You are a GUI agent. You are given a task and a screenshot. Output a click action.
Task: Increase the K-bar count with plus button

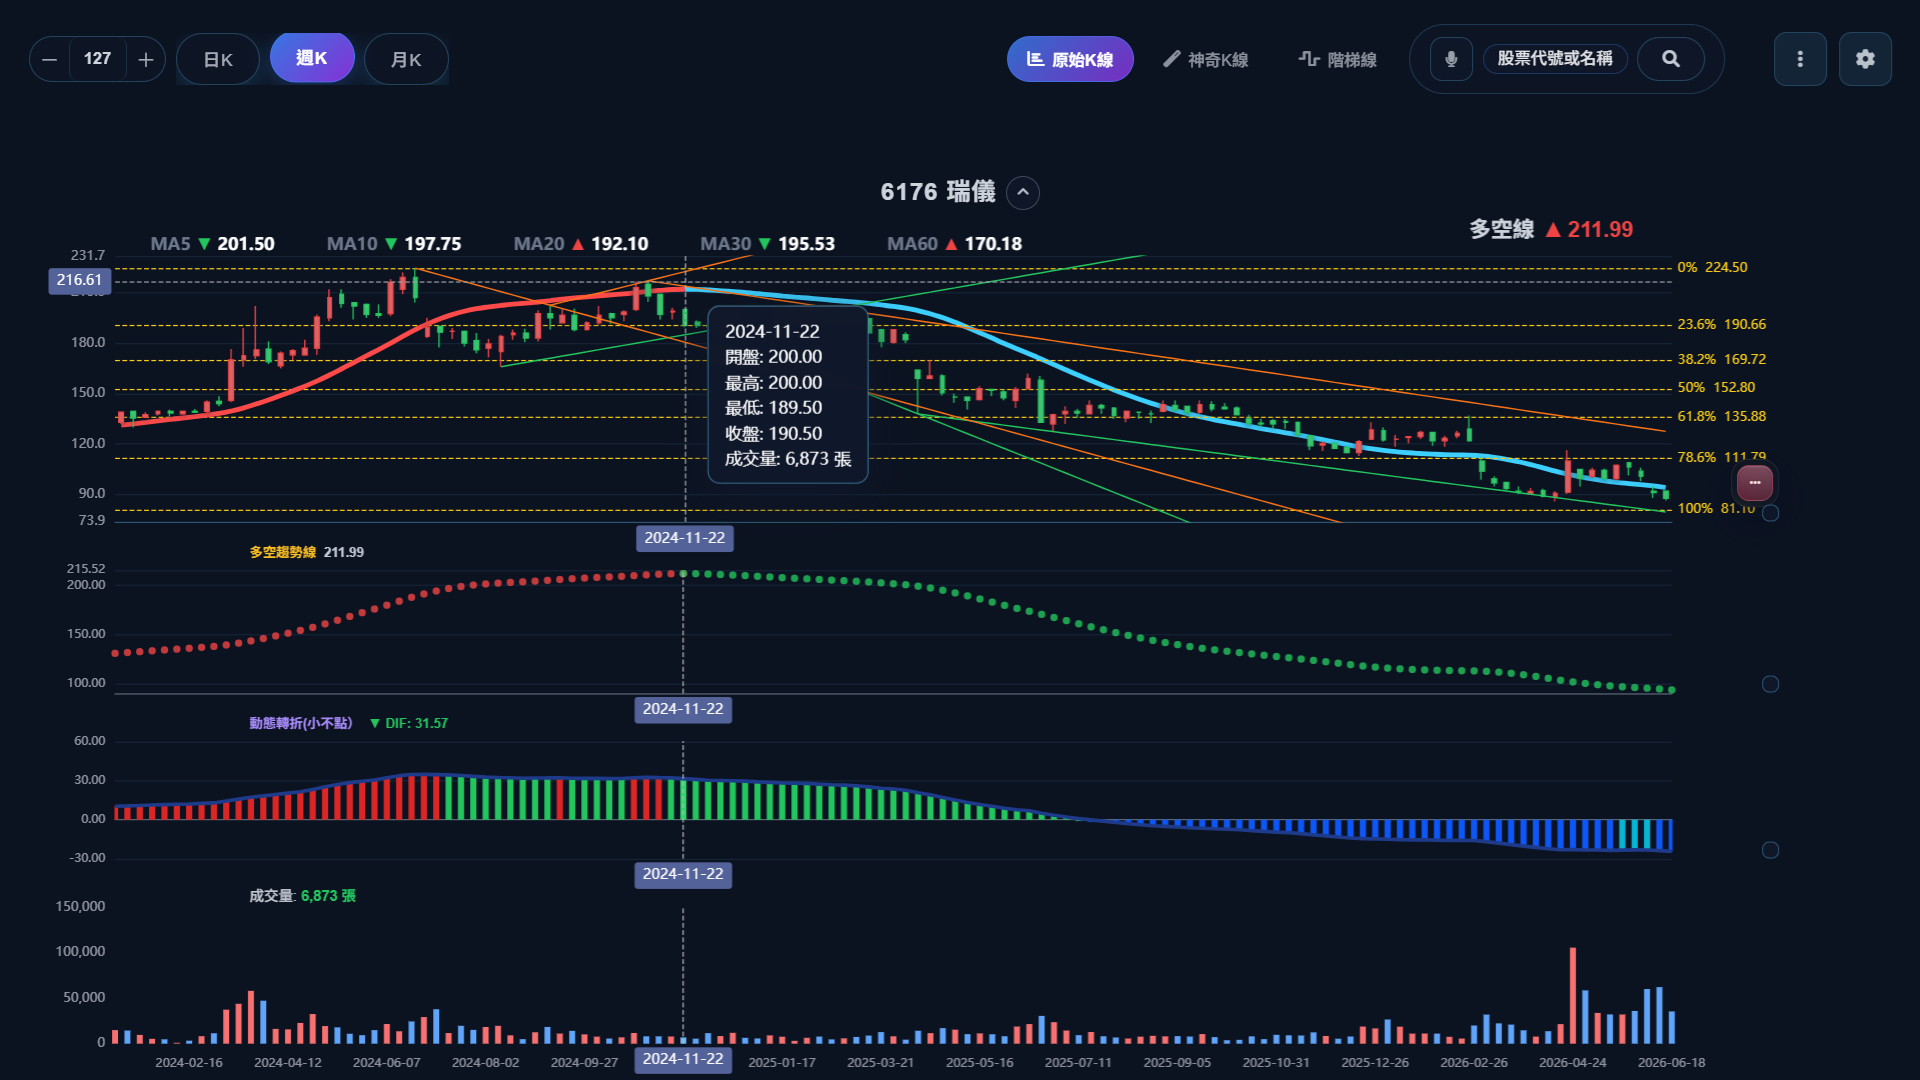coord(146,60)
